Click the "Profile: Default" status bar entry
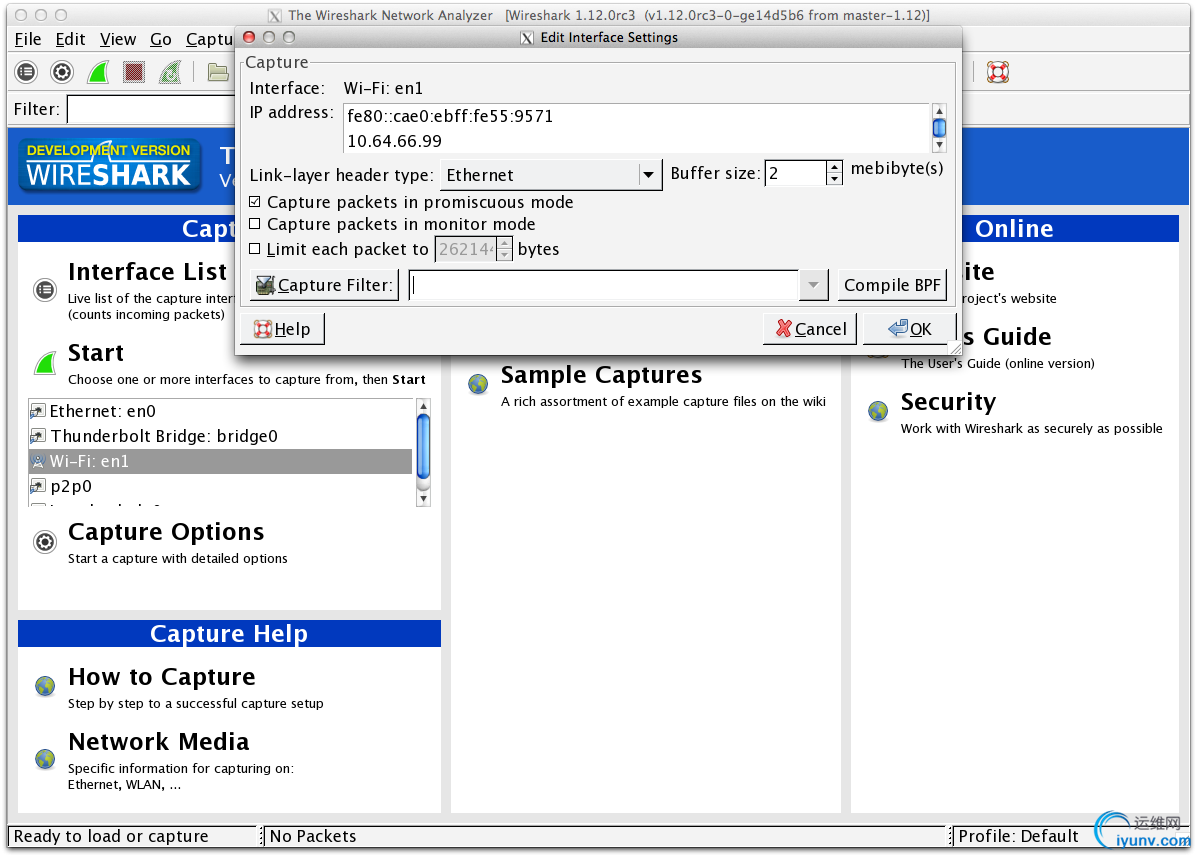 tap(1018, 836)
